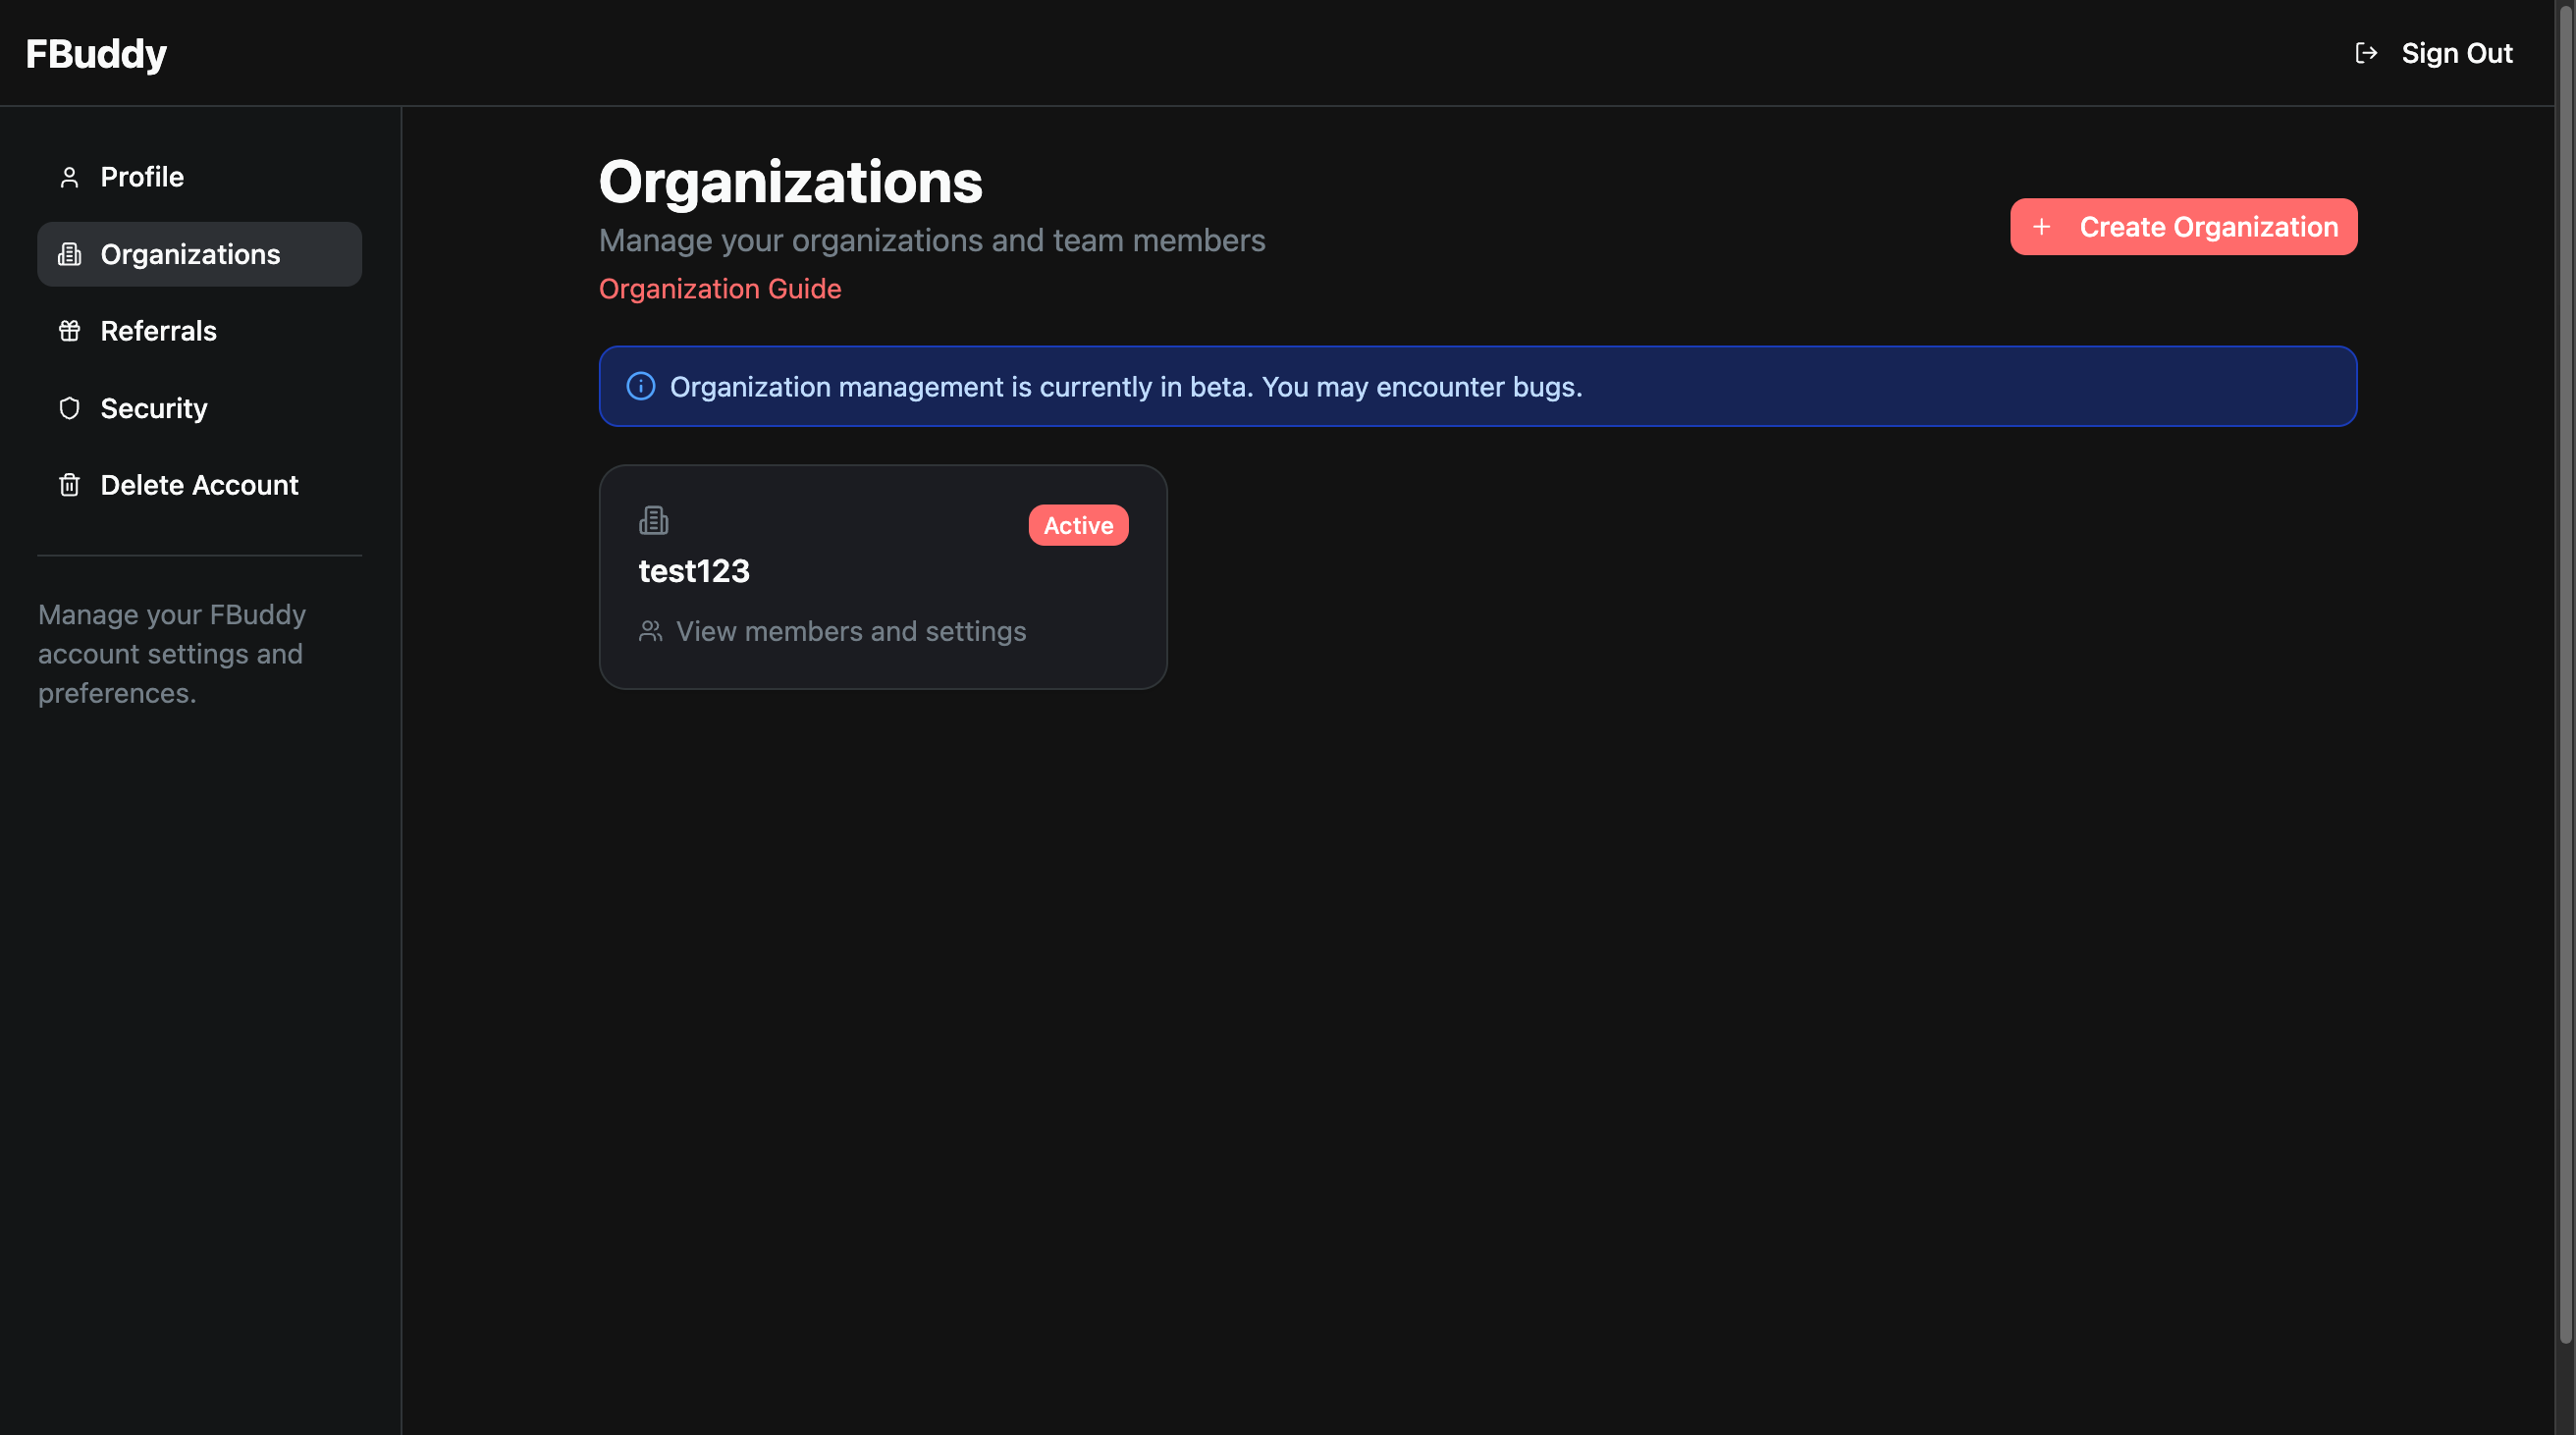Go to the Referrals section
The height and width of the screenshot is (1435, 2576).
200,331
